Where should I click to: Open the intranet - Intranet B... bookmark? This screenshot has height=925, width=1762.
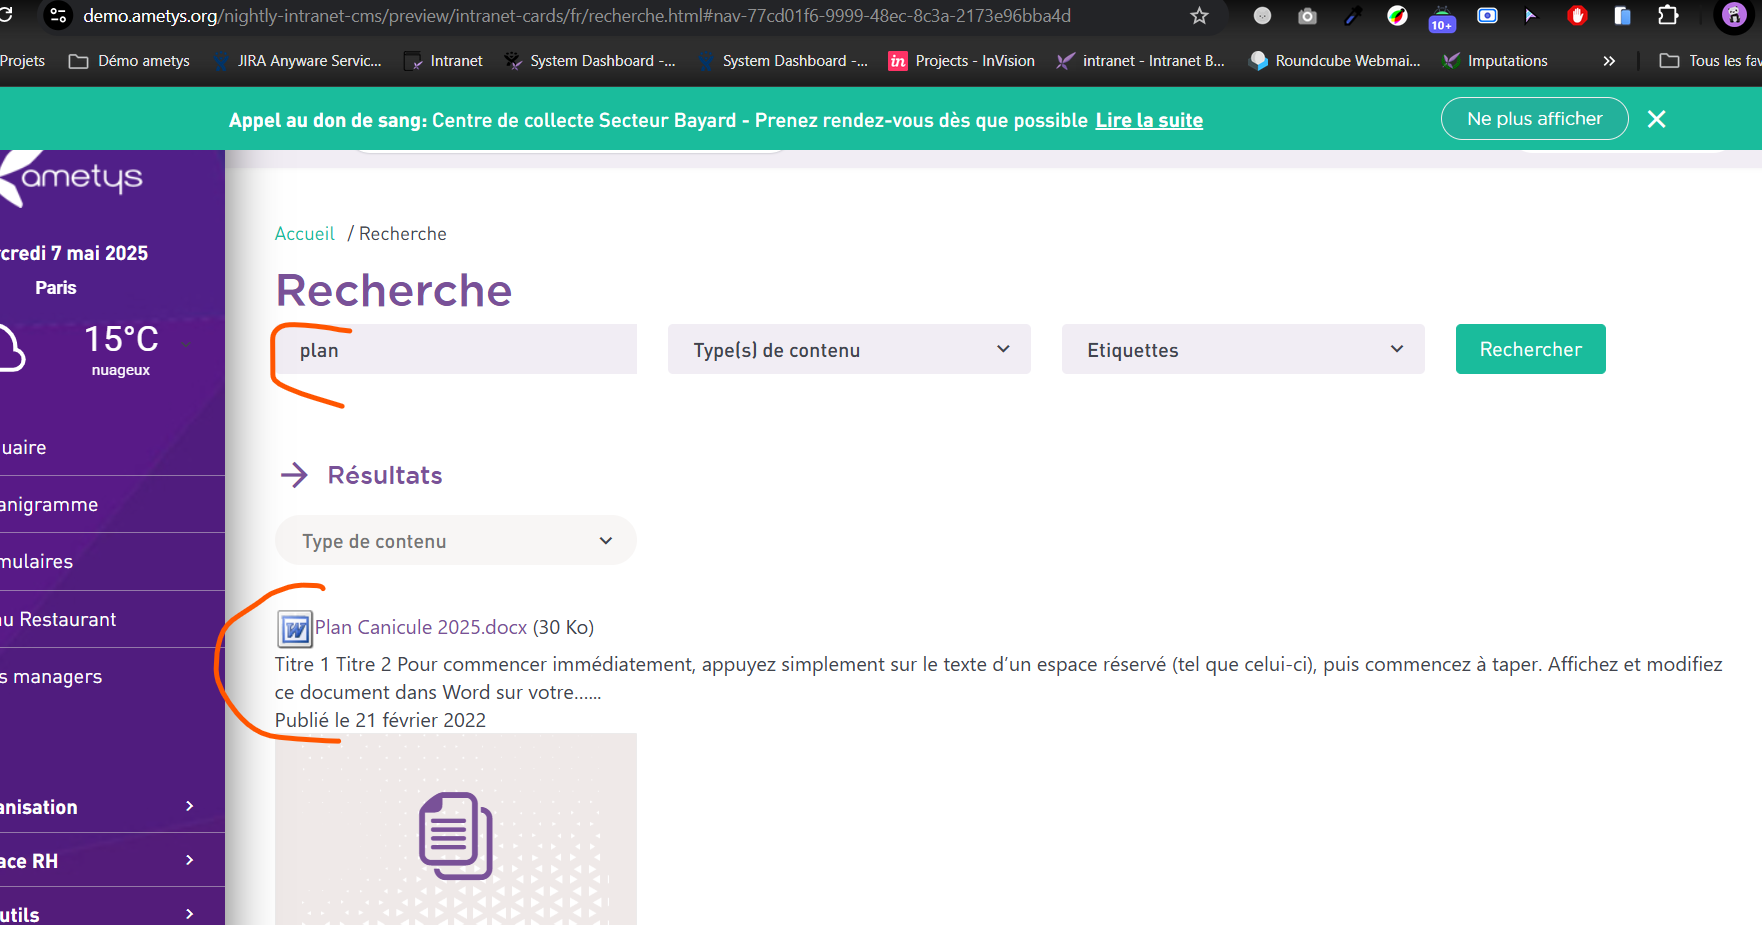point(1141,61)
